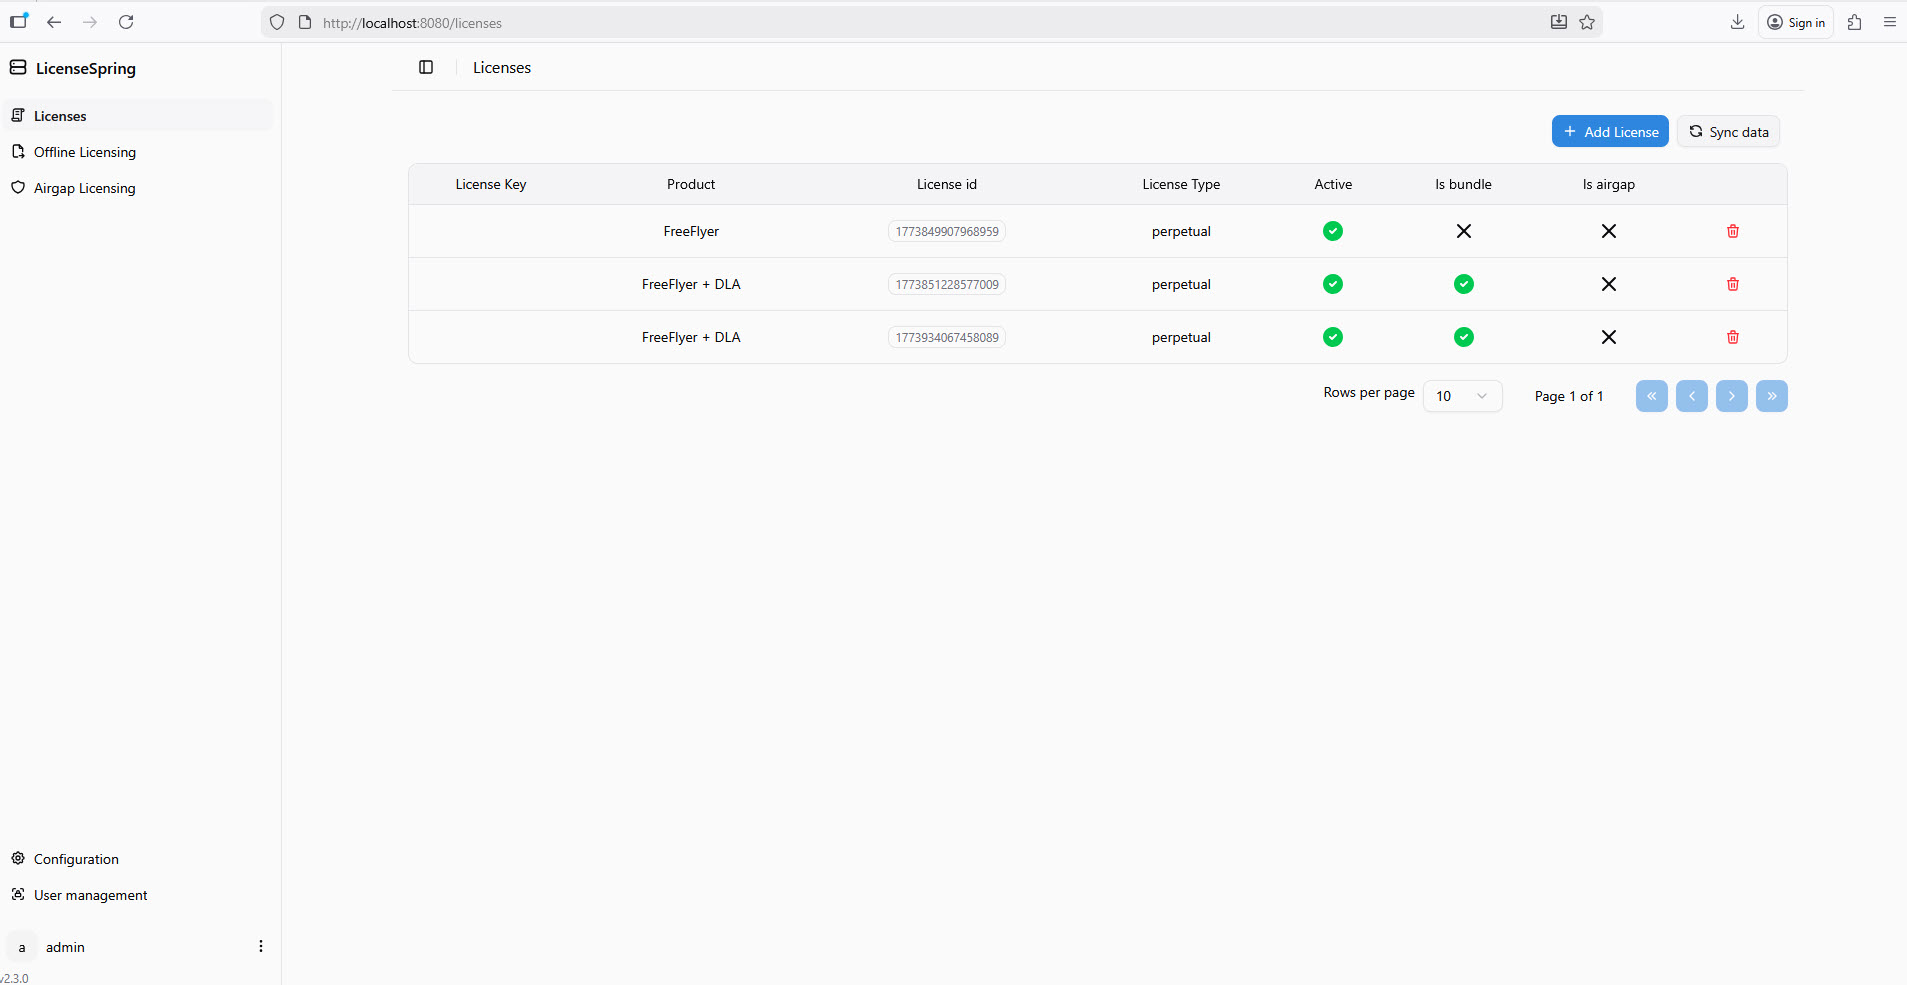The width and height of the screenshot is (1907, 985).
Task: Click Is bundle status in FreeFlyer row
Action: (x=1463, y=231)
